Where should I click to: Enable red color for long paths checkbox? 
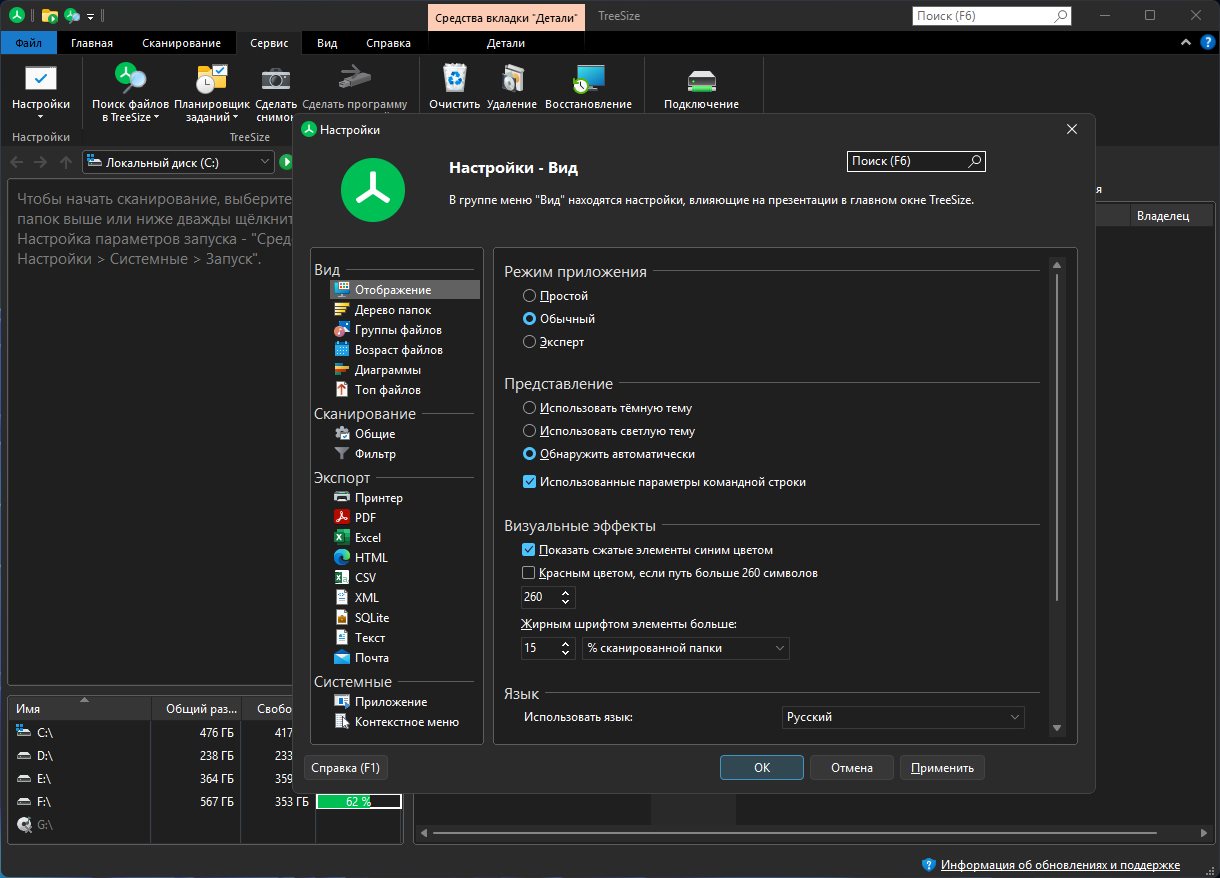529,573
